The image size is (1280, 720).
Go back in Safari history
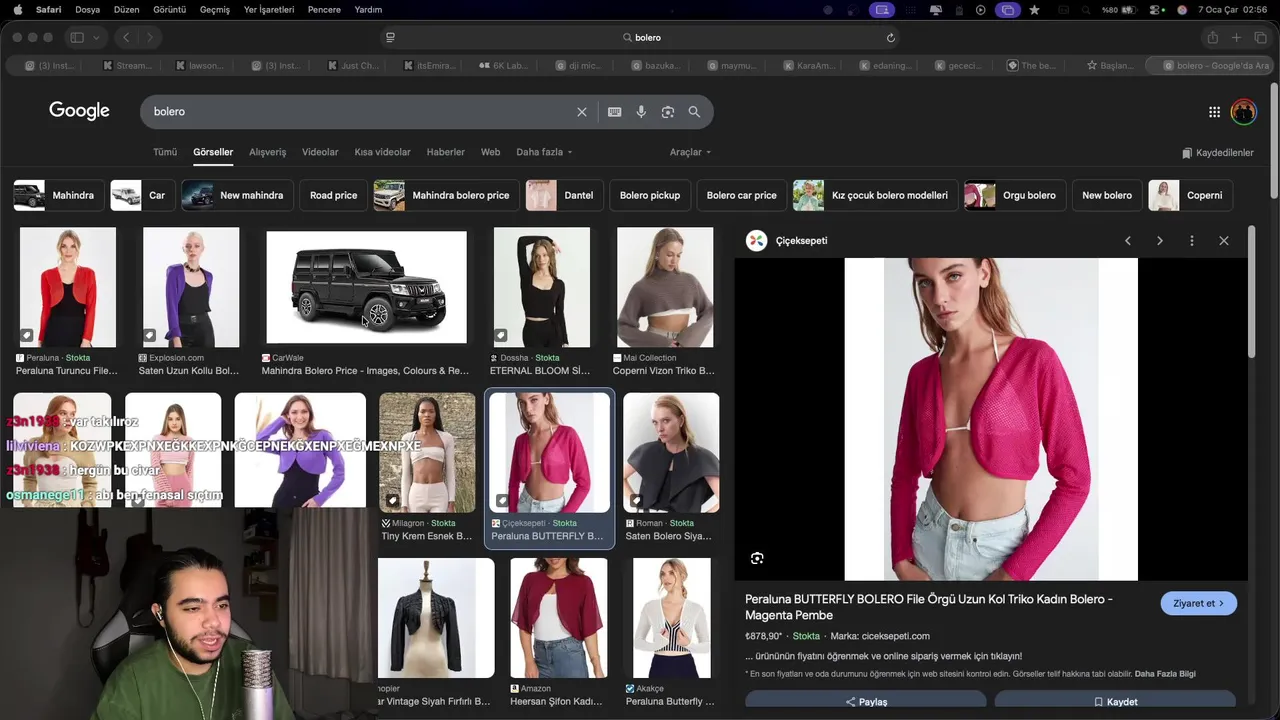point(126,38)
